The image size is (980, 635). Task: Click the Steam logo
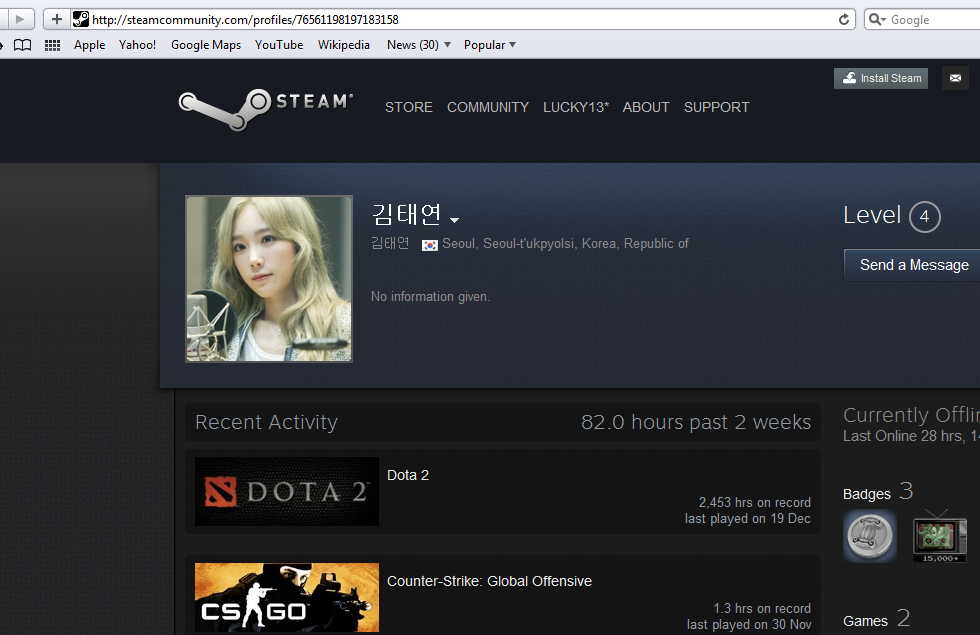266,109
